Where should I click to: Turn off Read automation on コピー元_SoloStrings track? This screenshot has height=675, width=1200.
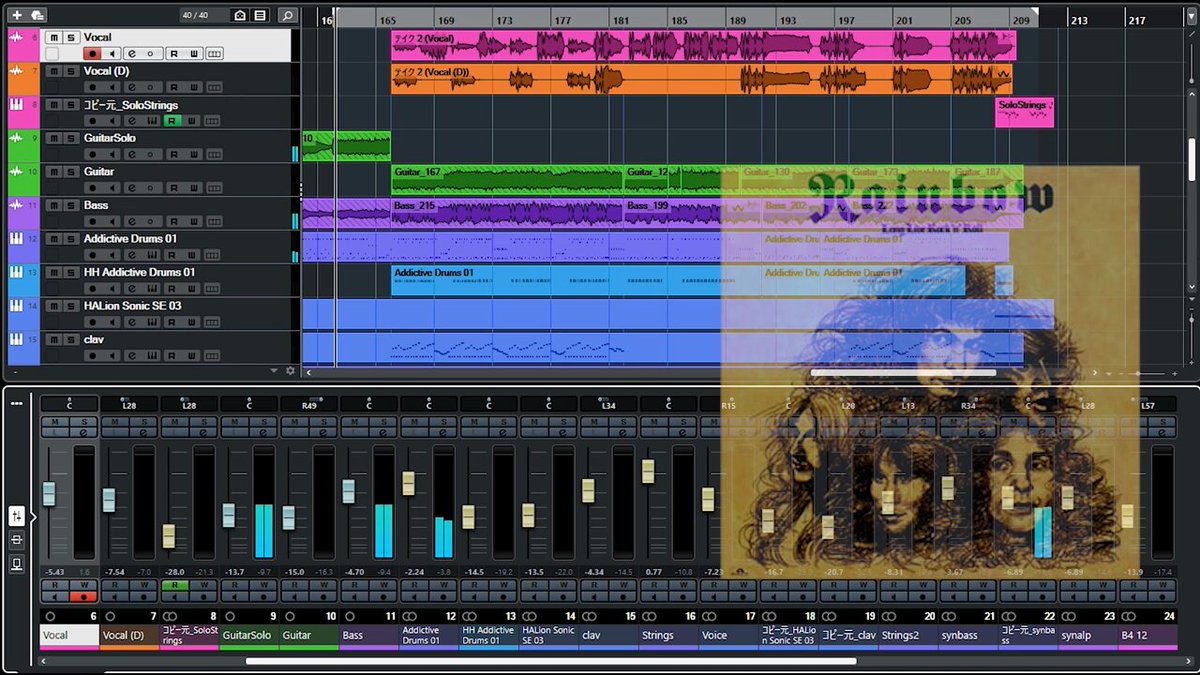pos(172,121)
